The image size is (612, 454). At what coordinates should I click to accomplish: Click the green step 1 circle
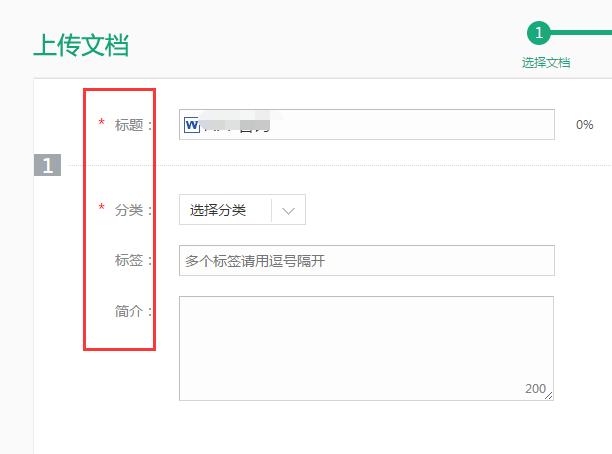539,33
